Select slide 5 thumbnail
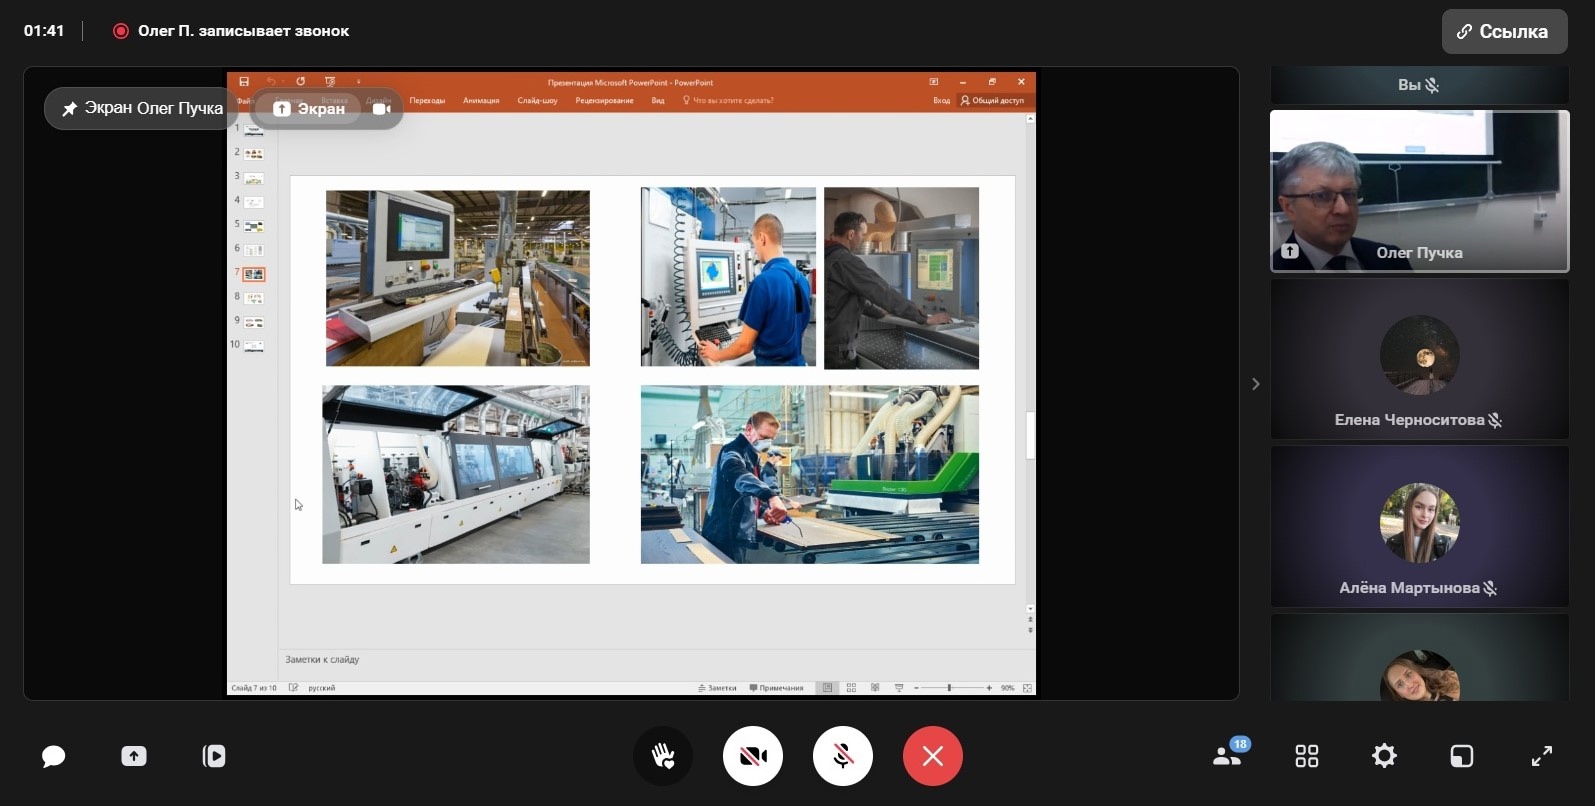1595x806 pixels. [254, 226]
